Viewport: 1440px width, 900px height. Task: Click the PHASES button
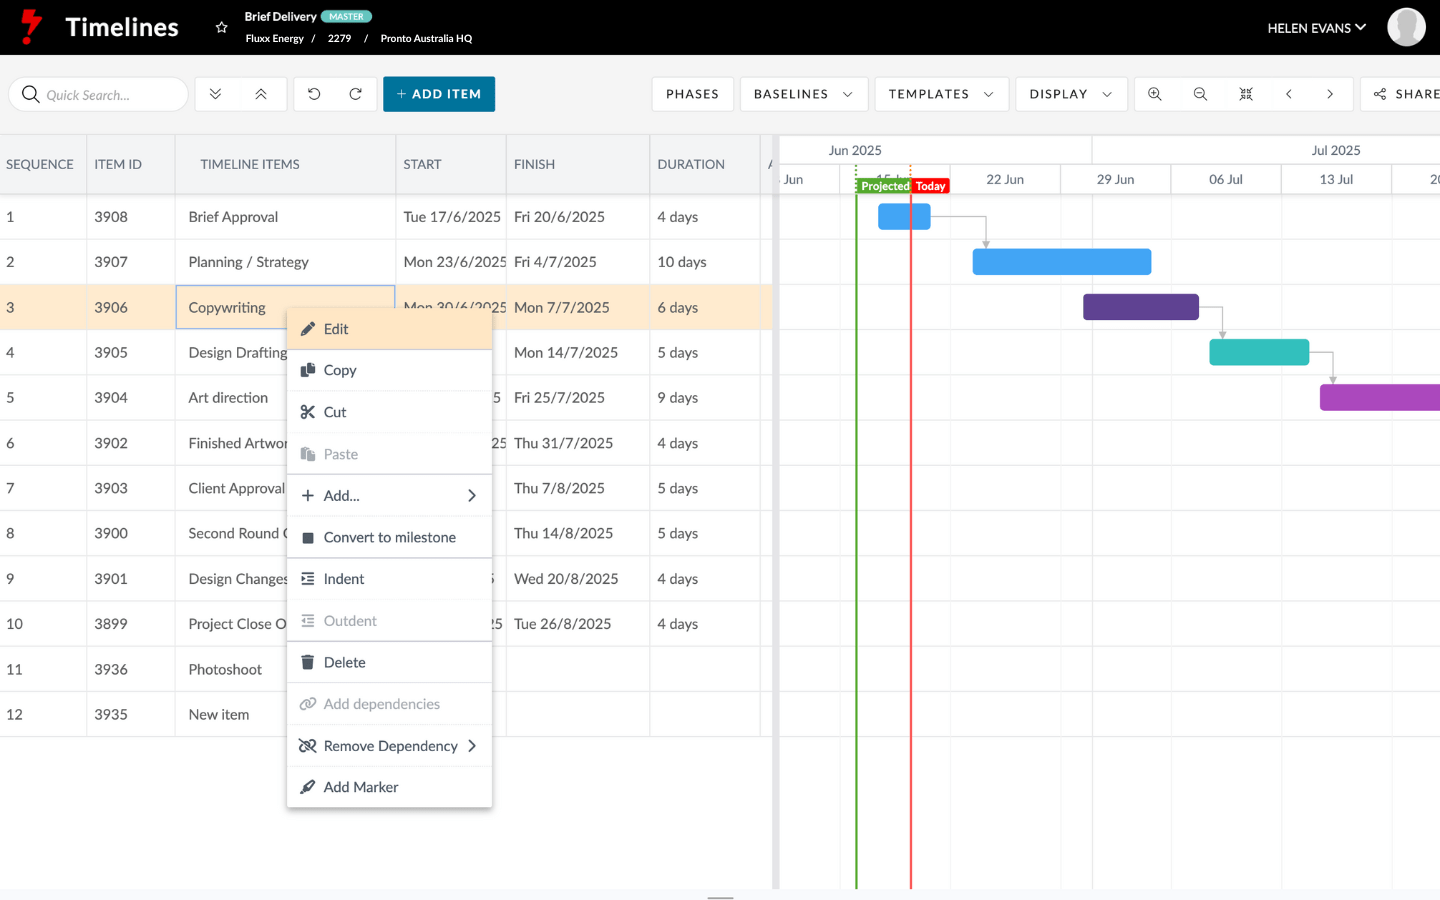(692, 94)
